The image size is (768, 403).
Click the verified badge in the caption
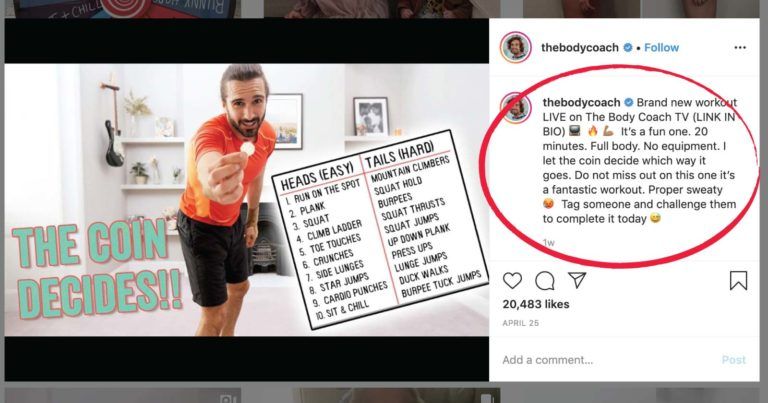click(628, 102)
